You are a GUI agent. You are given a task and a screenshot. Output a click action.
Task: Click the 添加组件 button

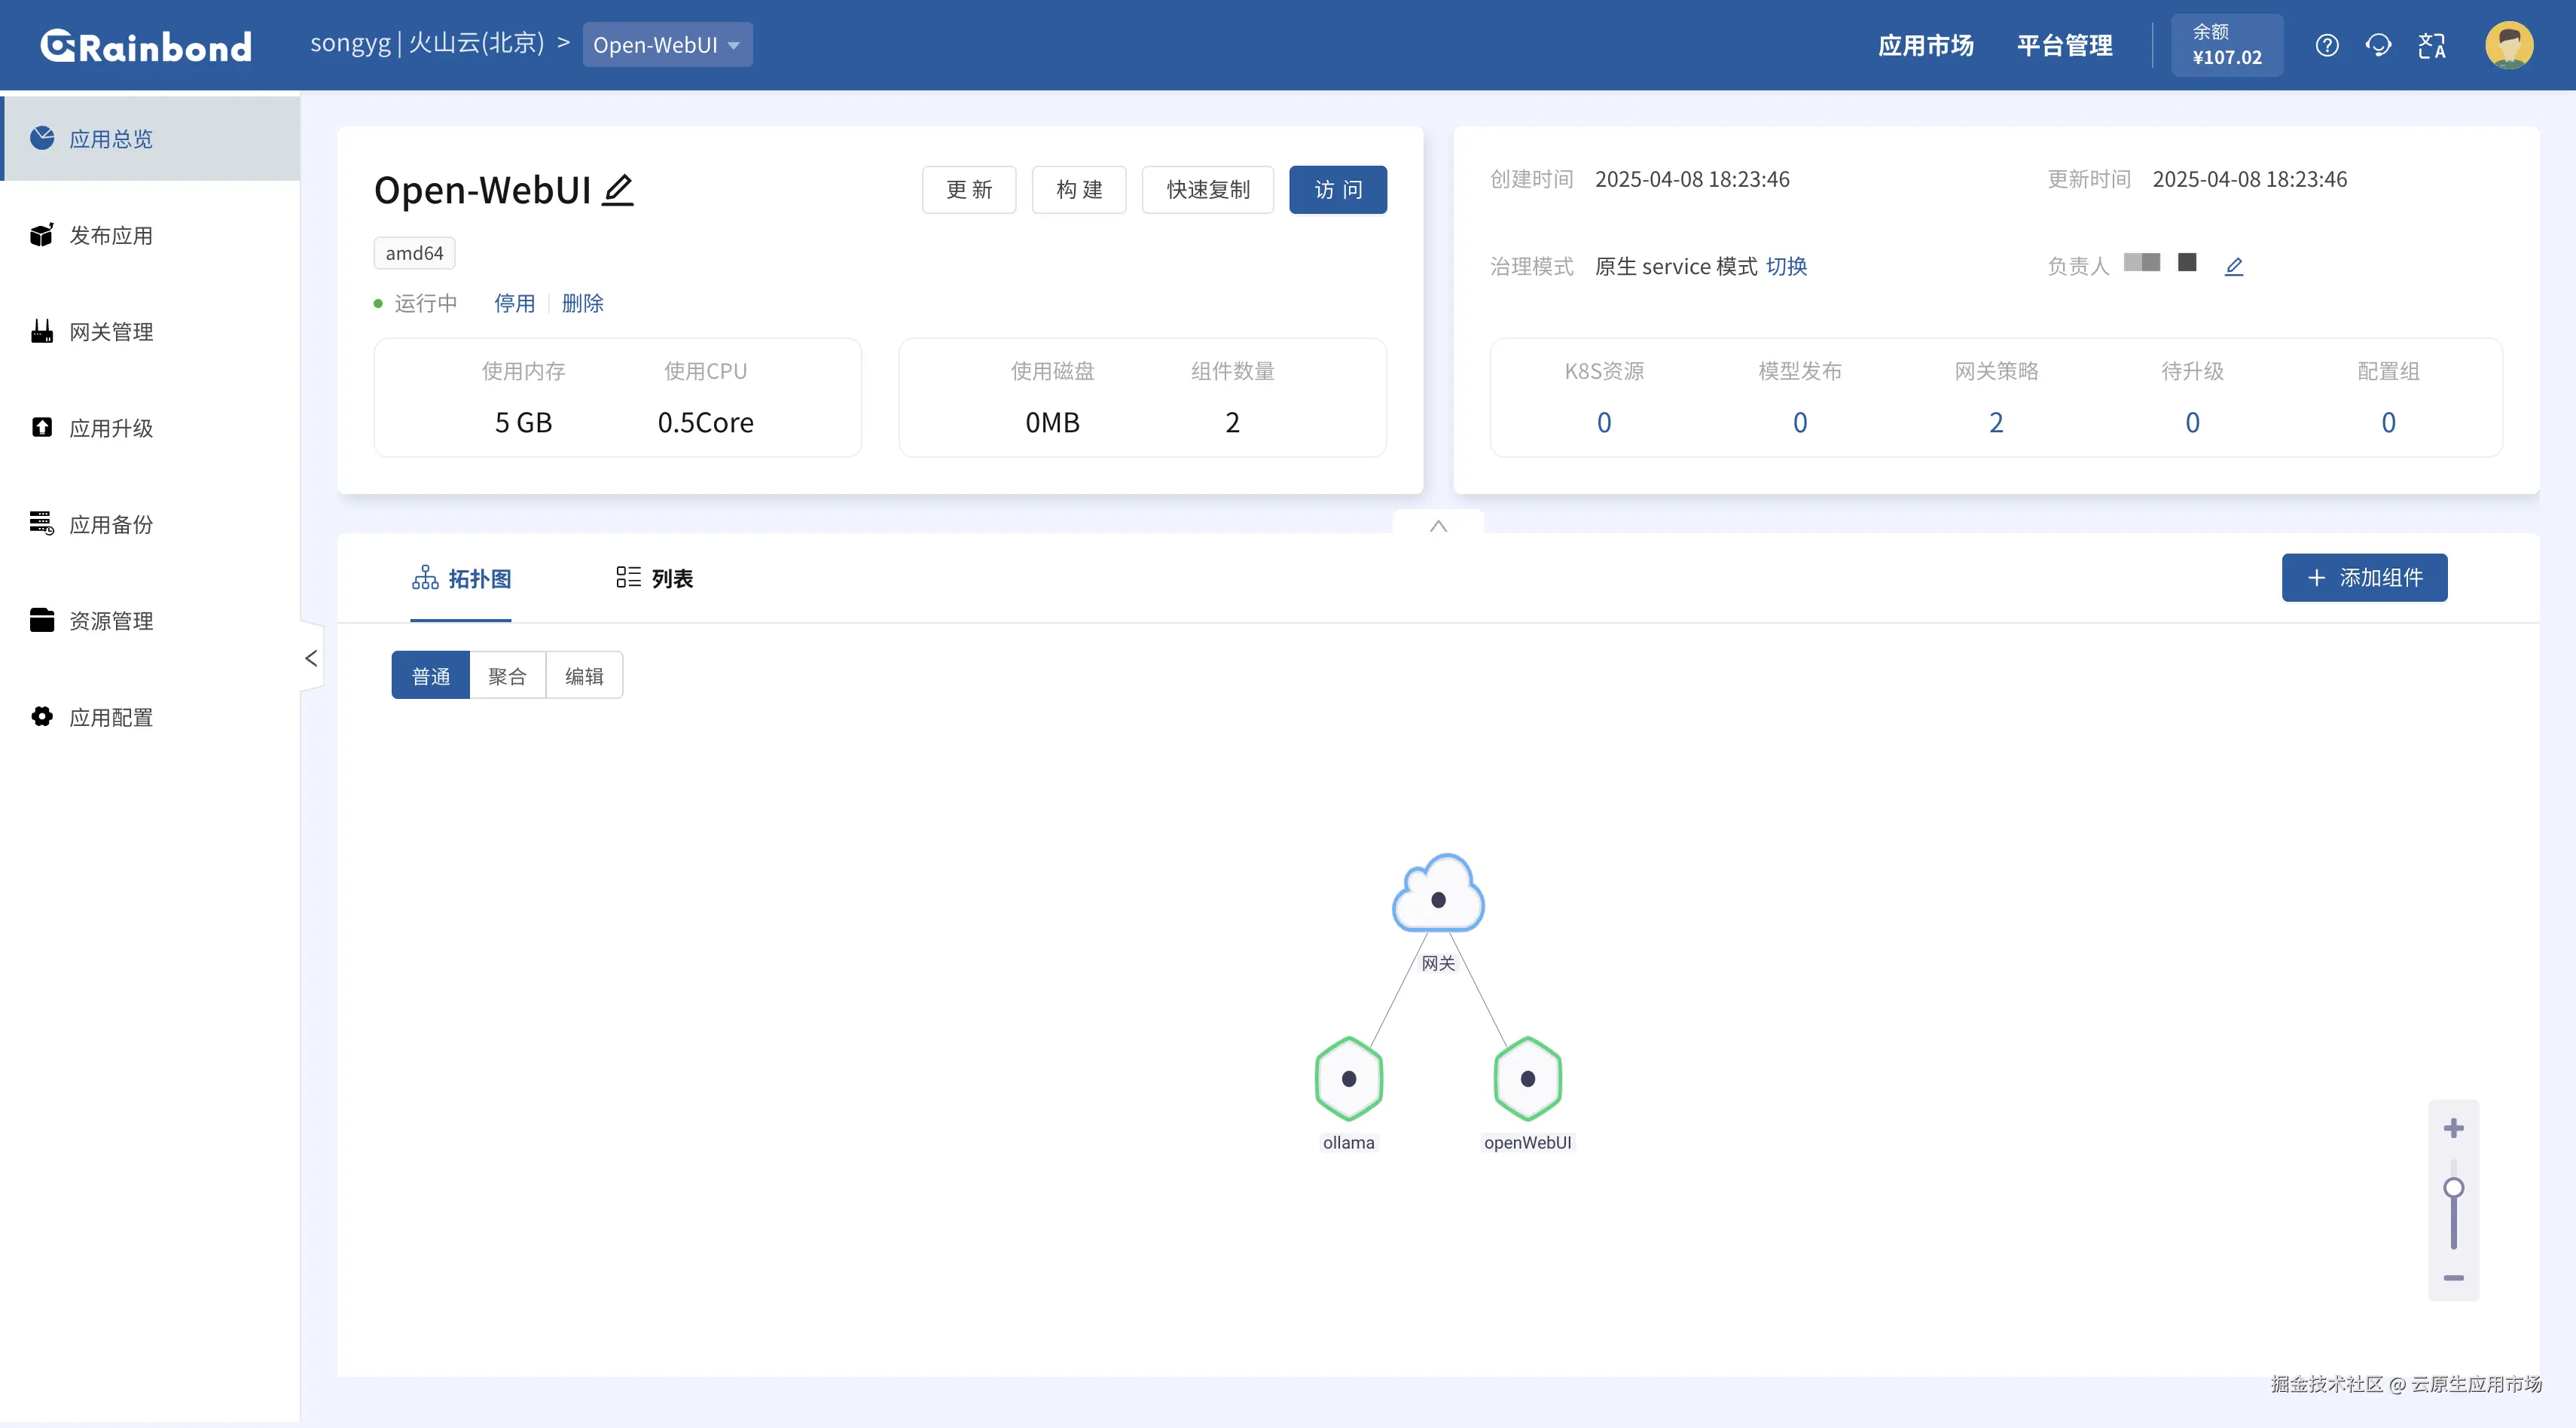[x=2364, y=578]
